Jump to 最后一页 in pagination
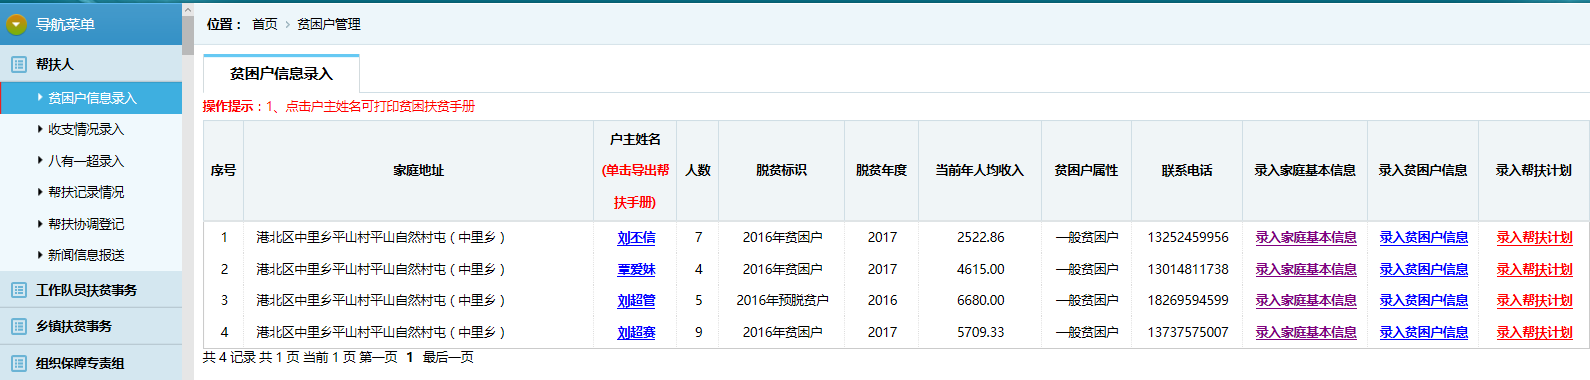Screen dimensions: 1590x380 [448, 357]
